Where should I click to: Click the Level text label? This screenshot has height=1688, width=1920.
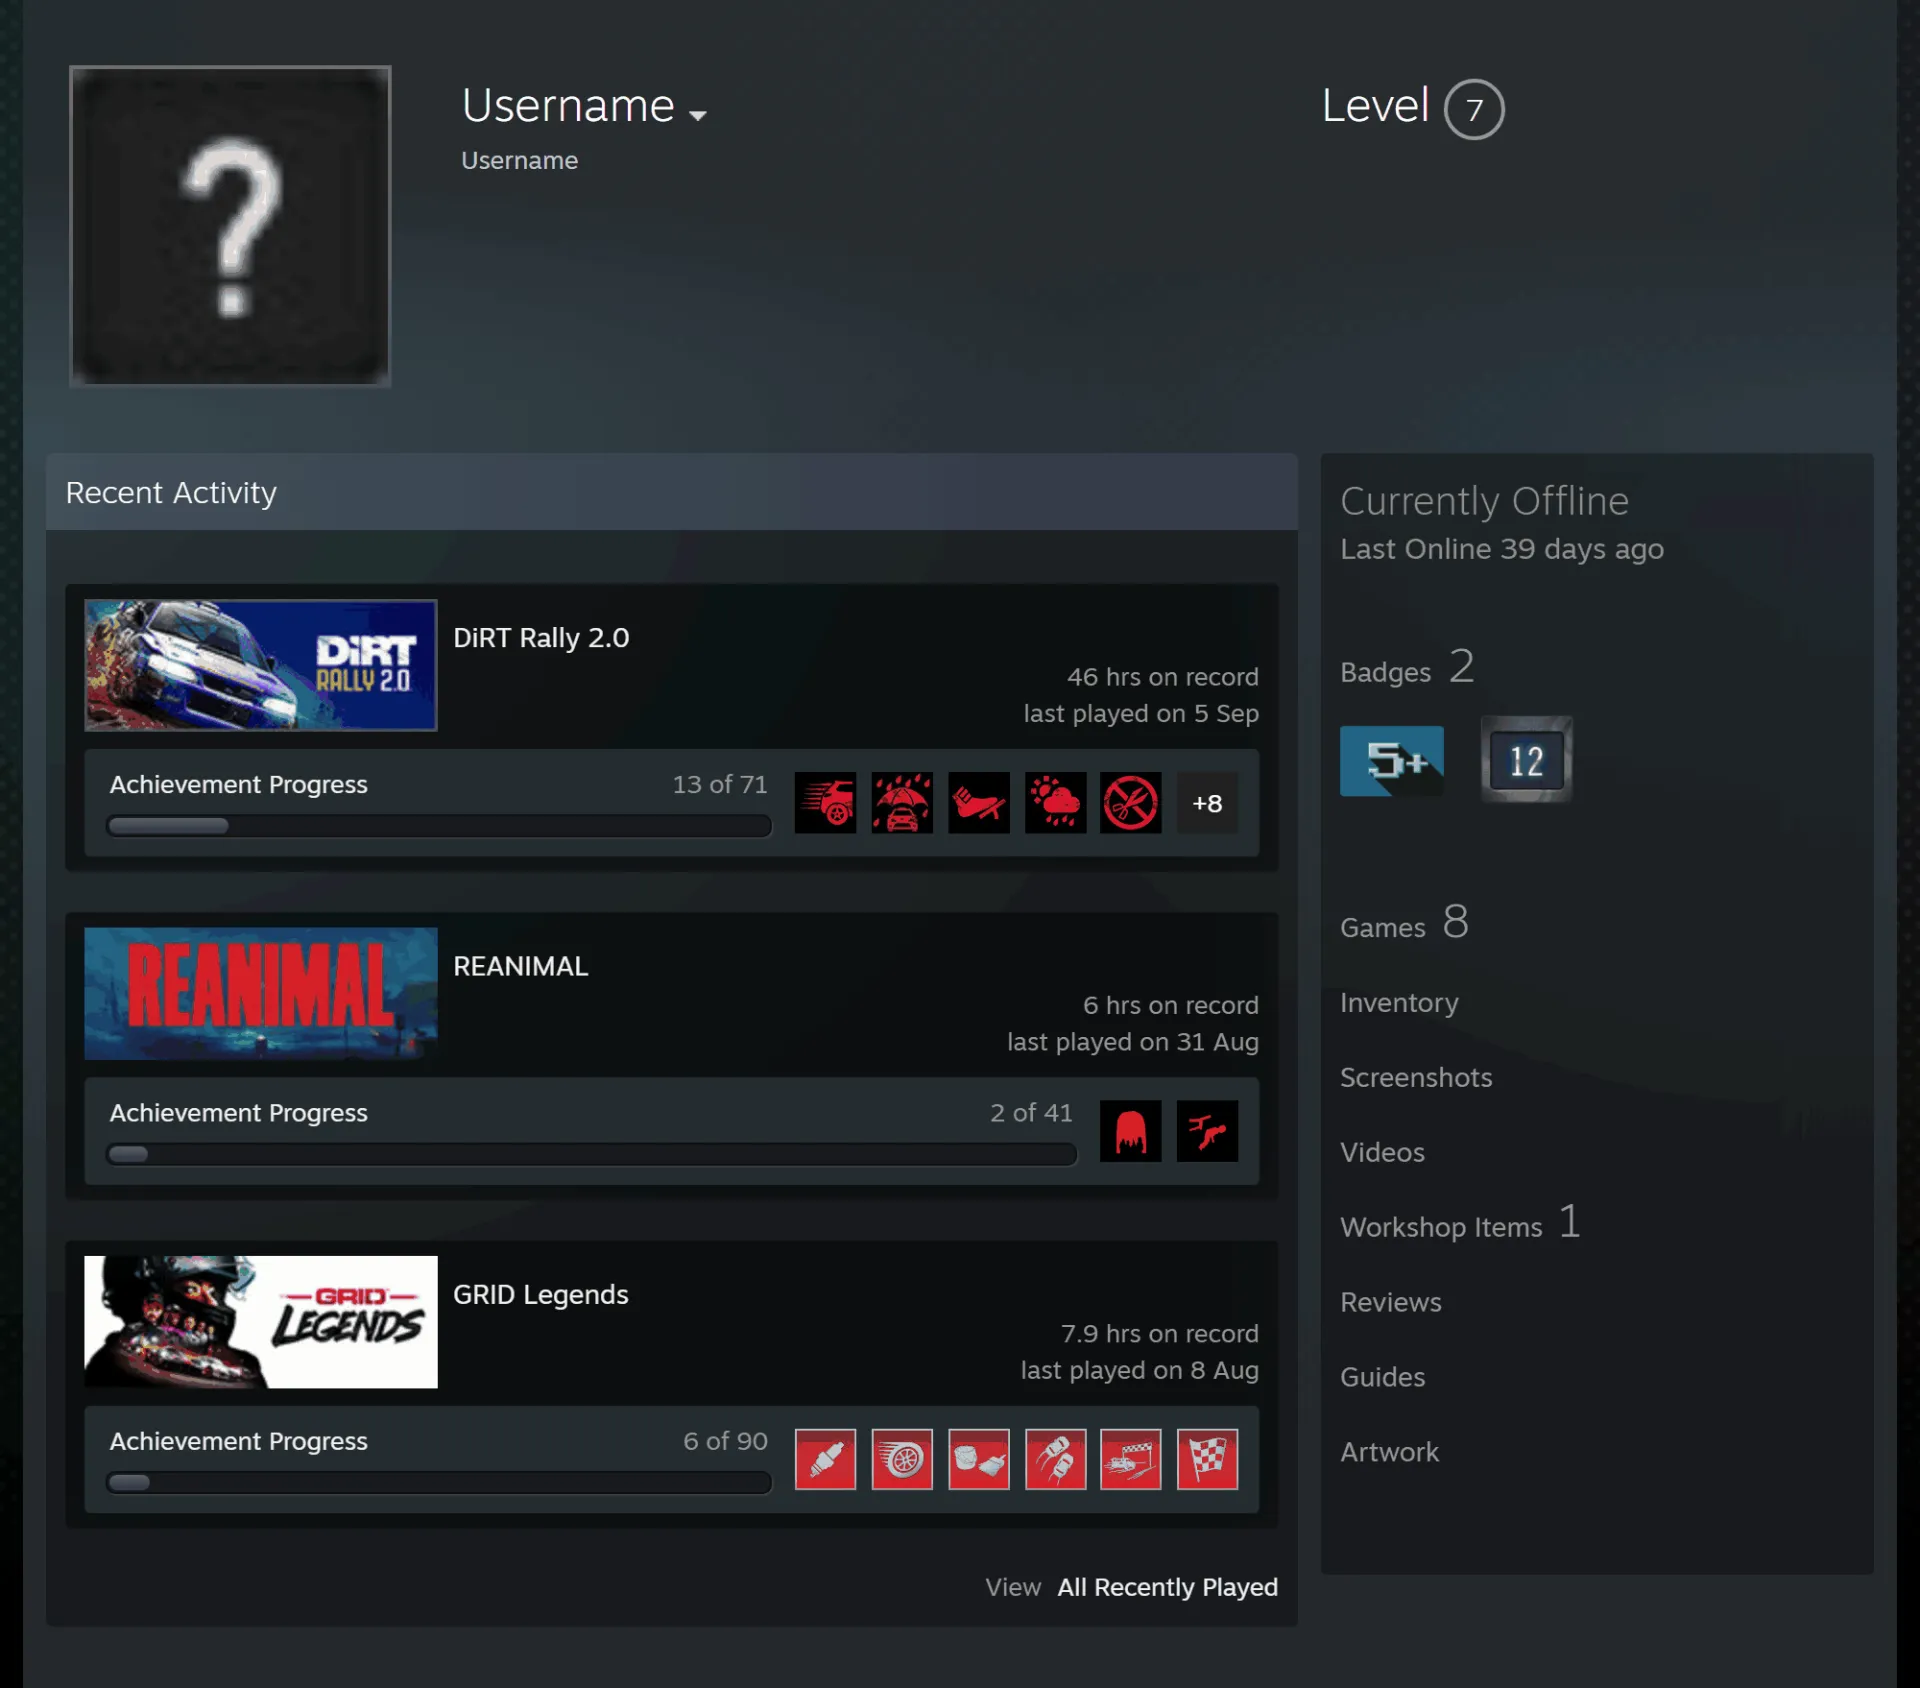tap(1375, 105)
